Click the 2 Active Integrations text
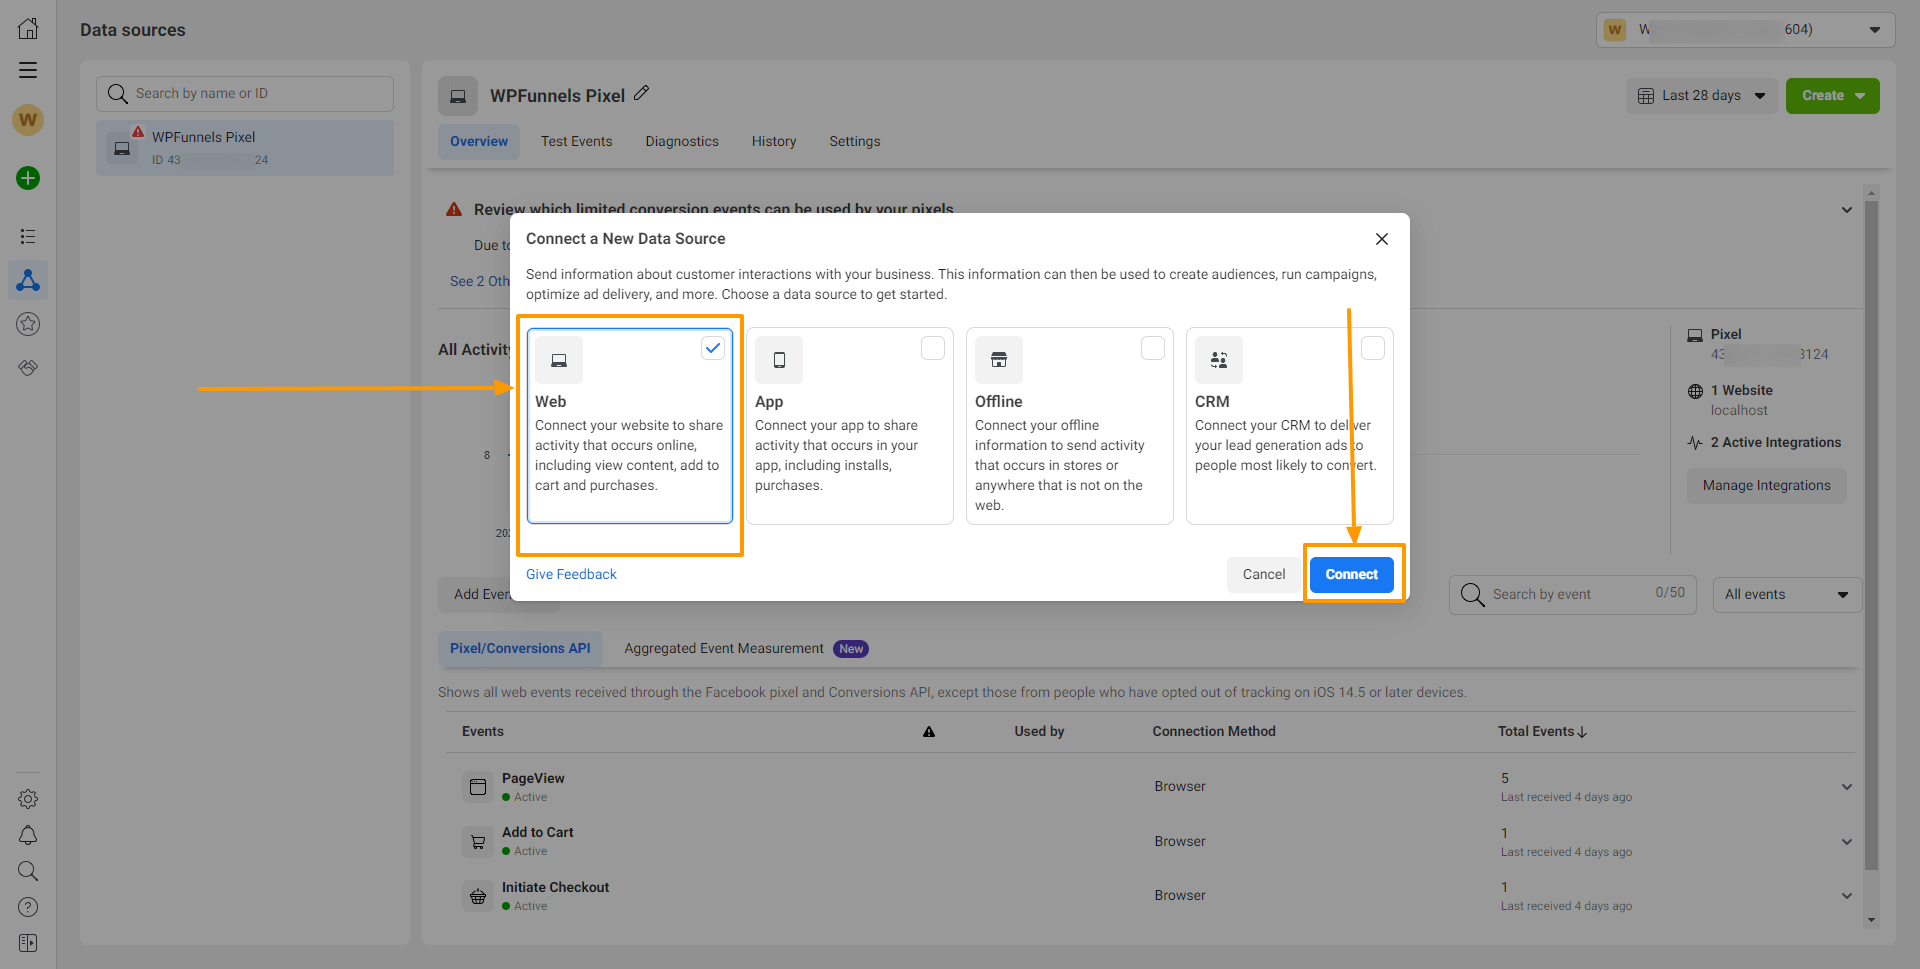 click(1776, 443)
